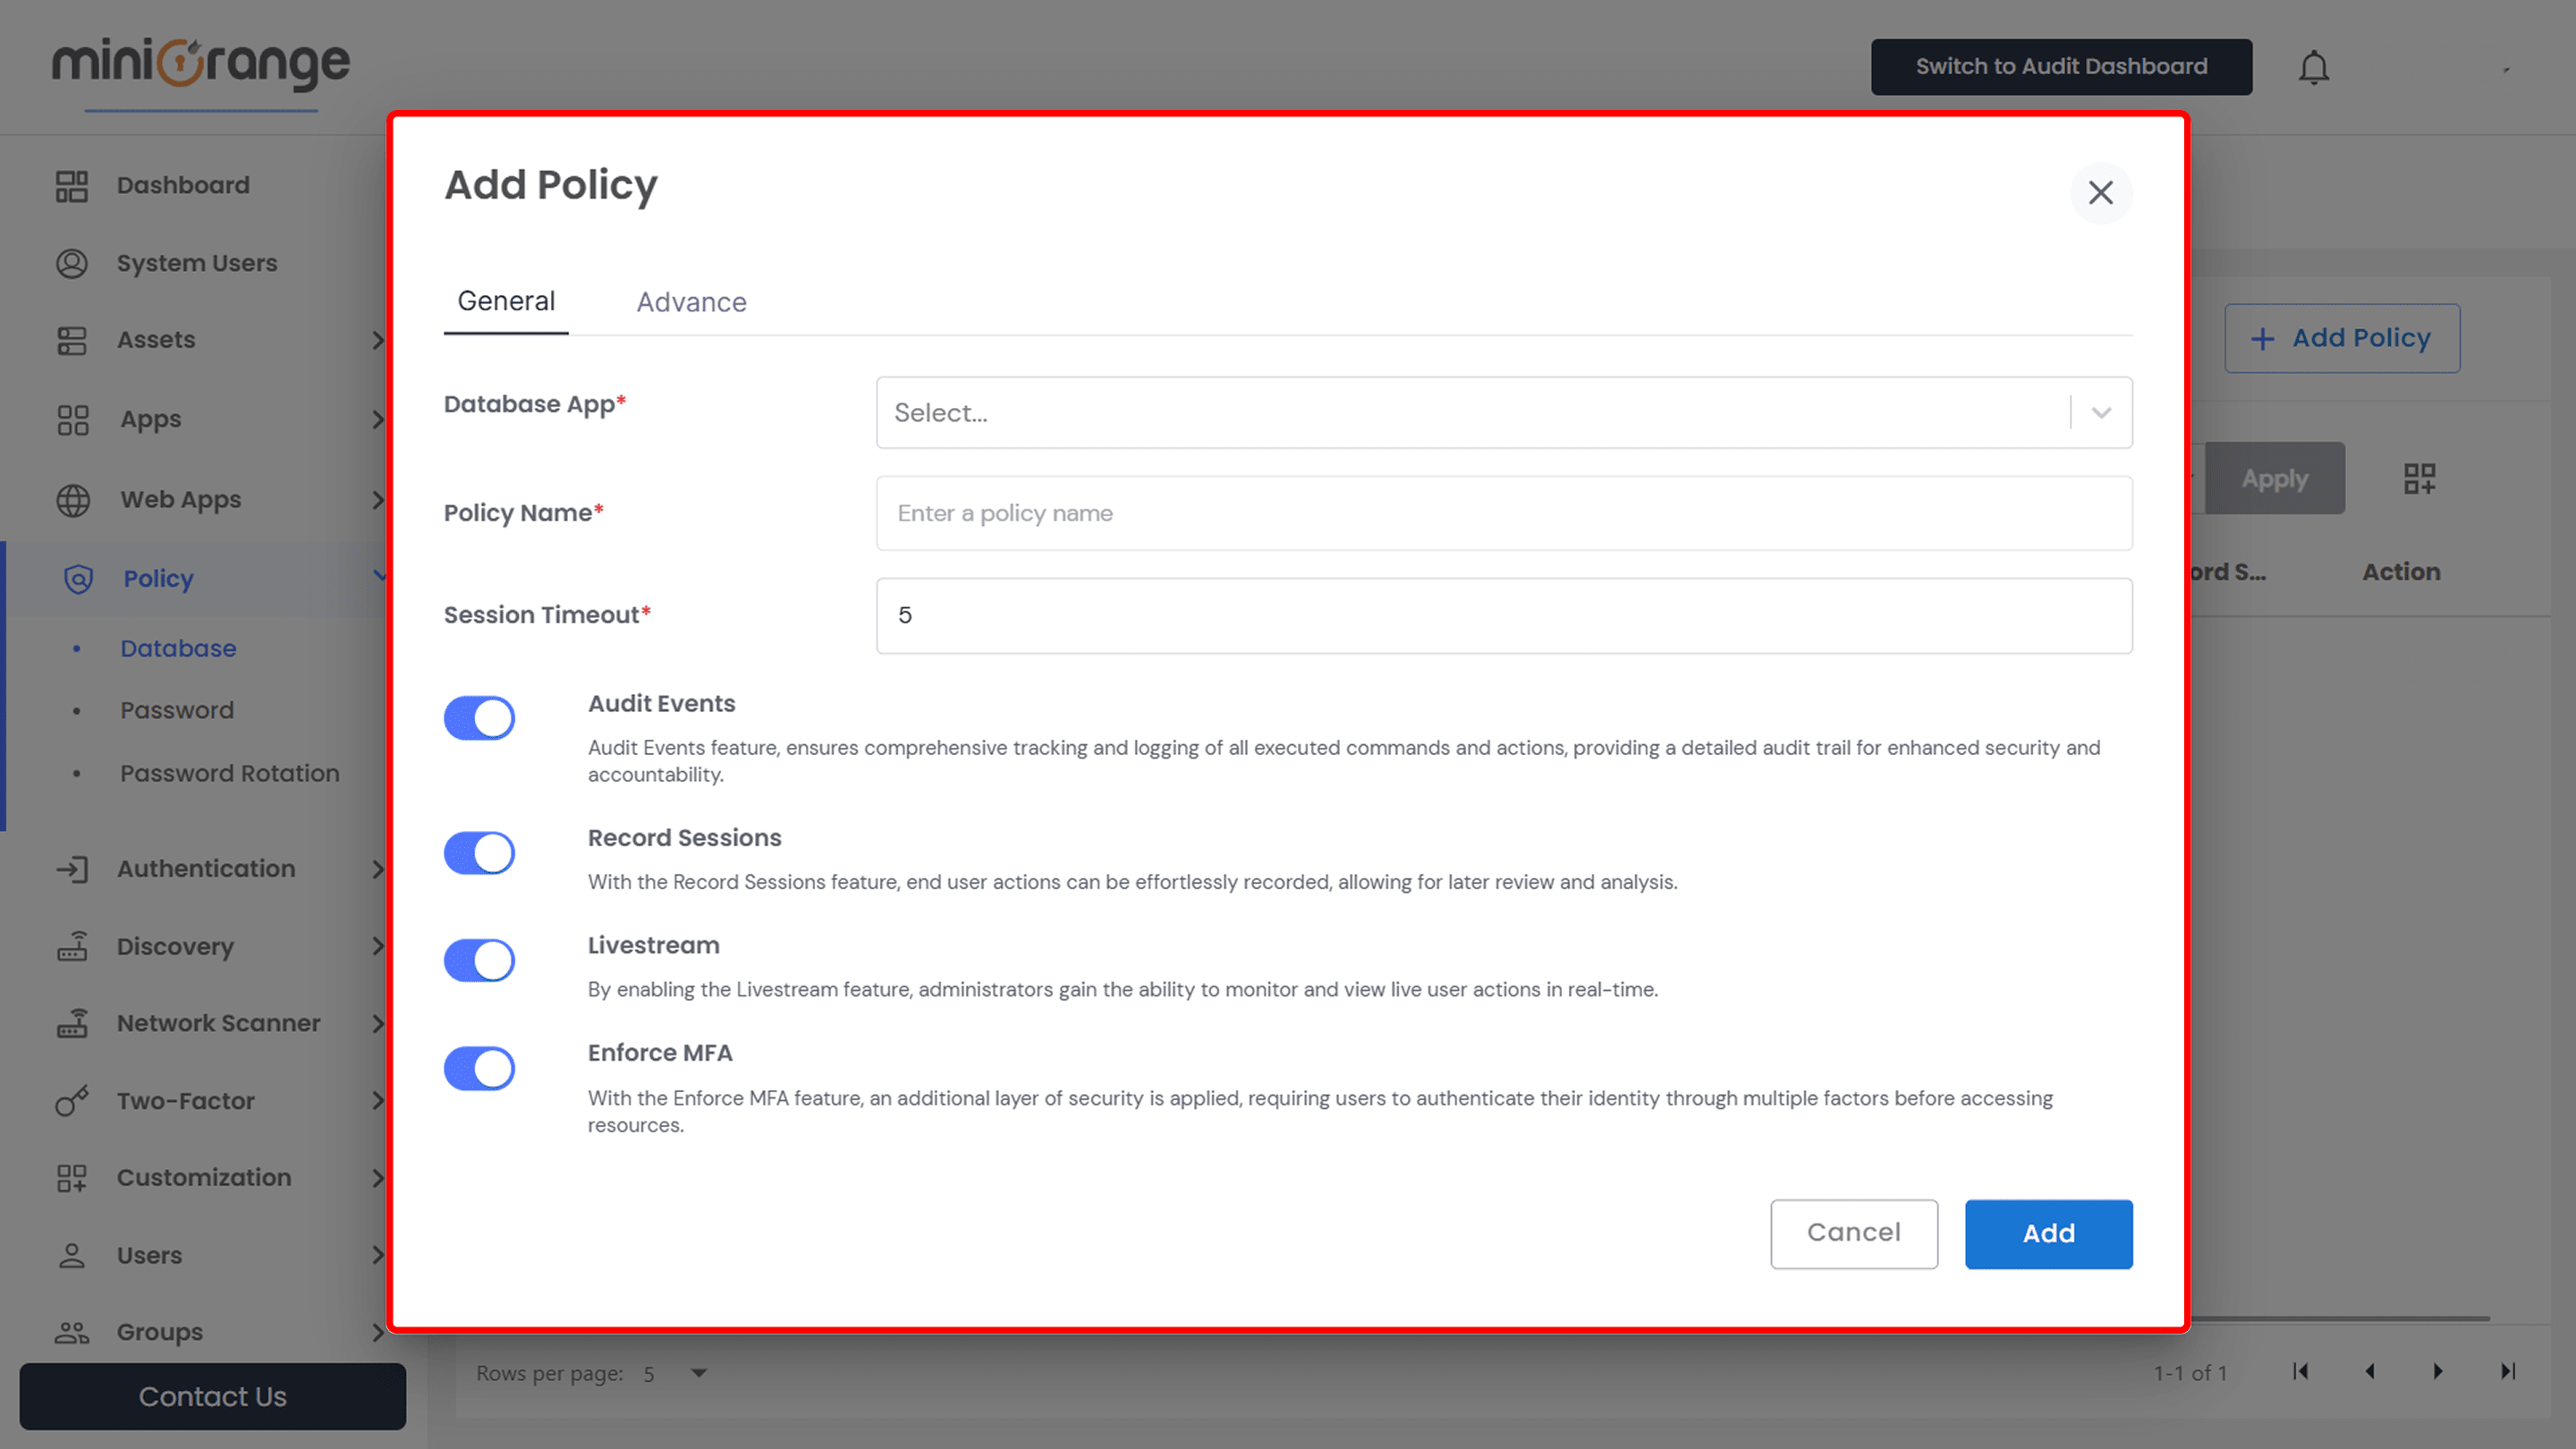Click the miniOrange logo
2576x1449 pixels.
tap(201, 64)
